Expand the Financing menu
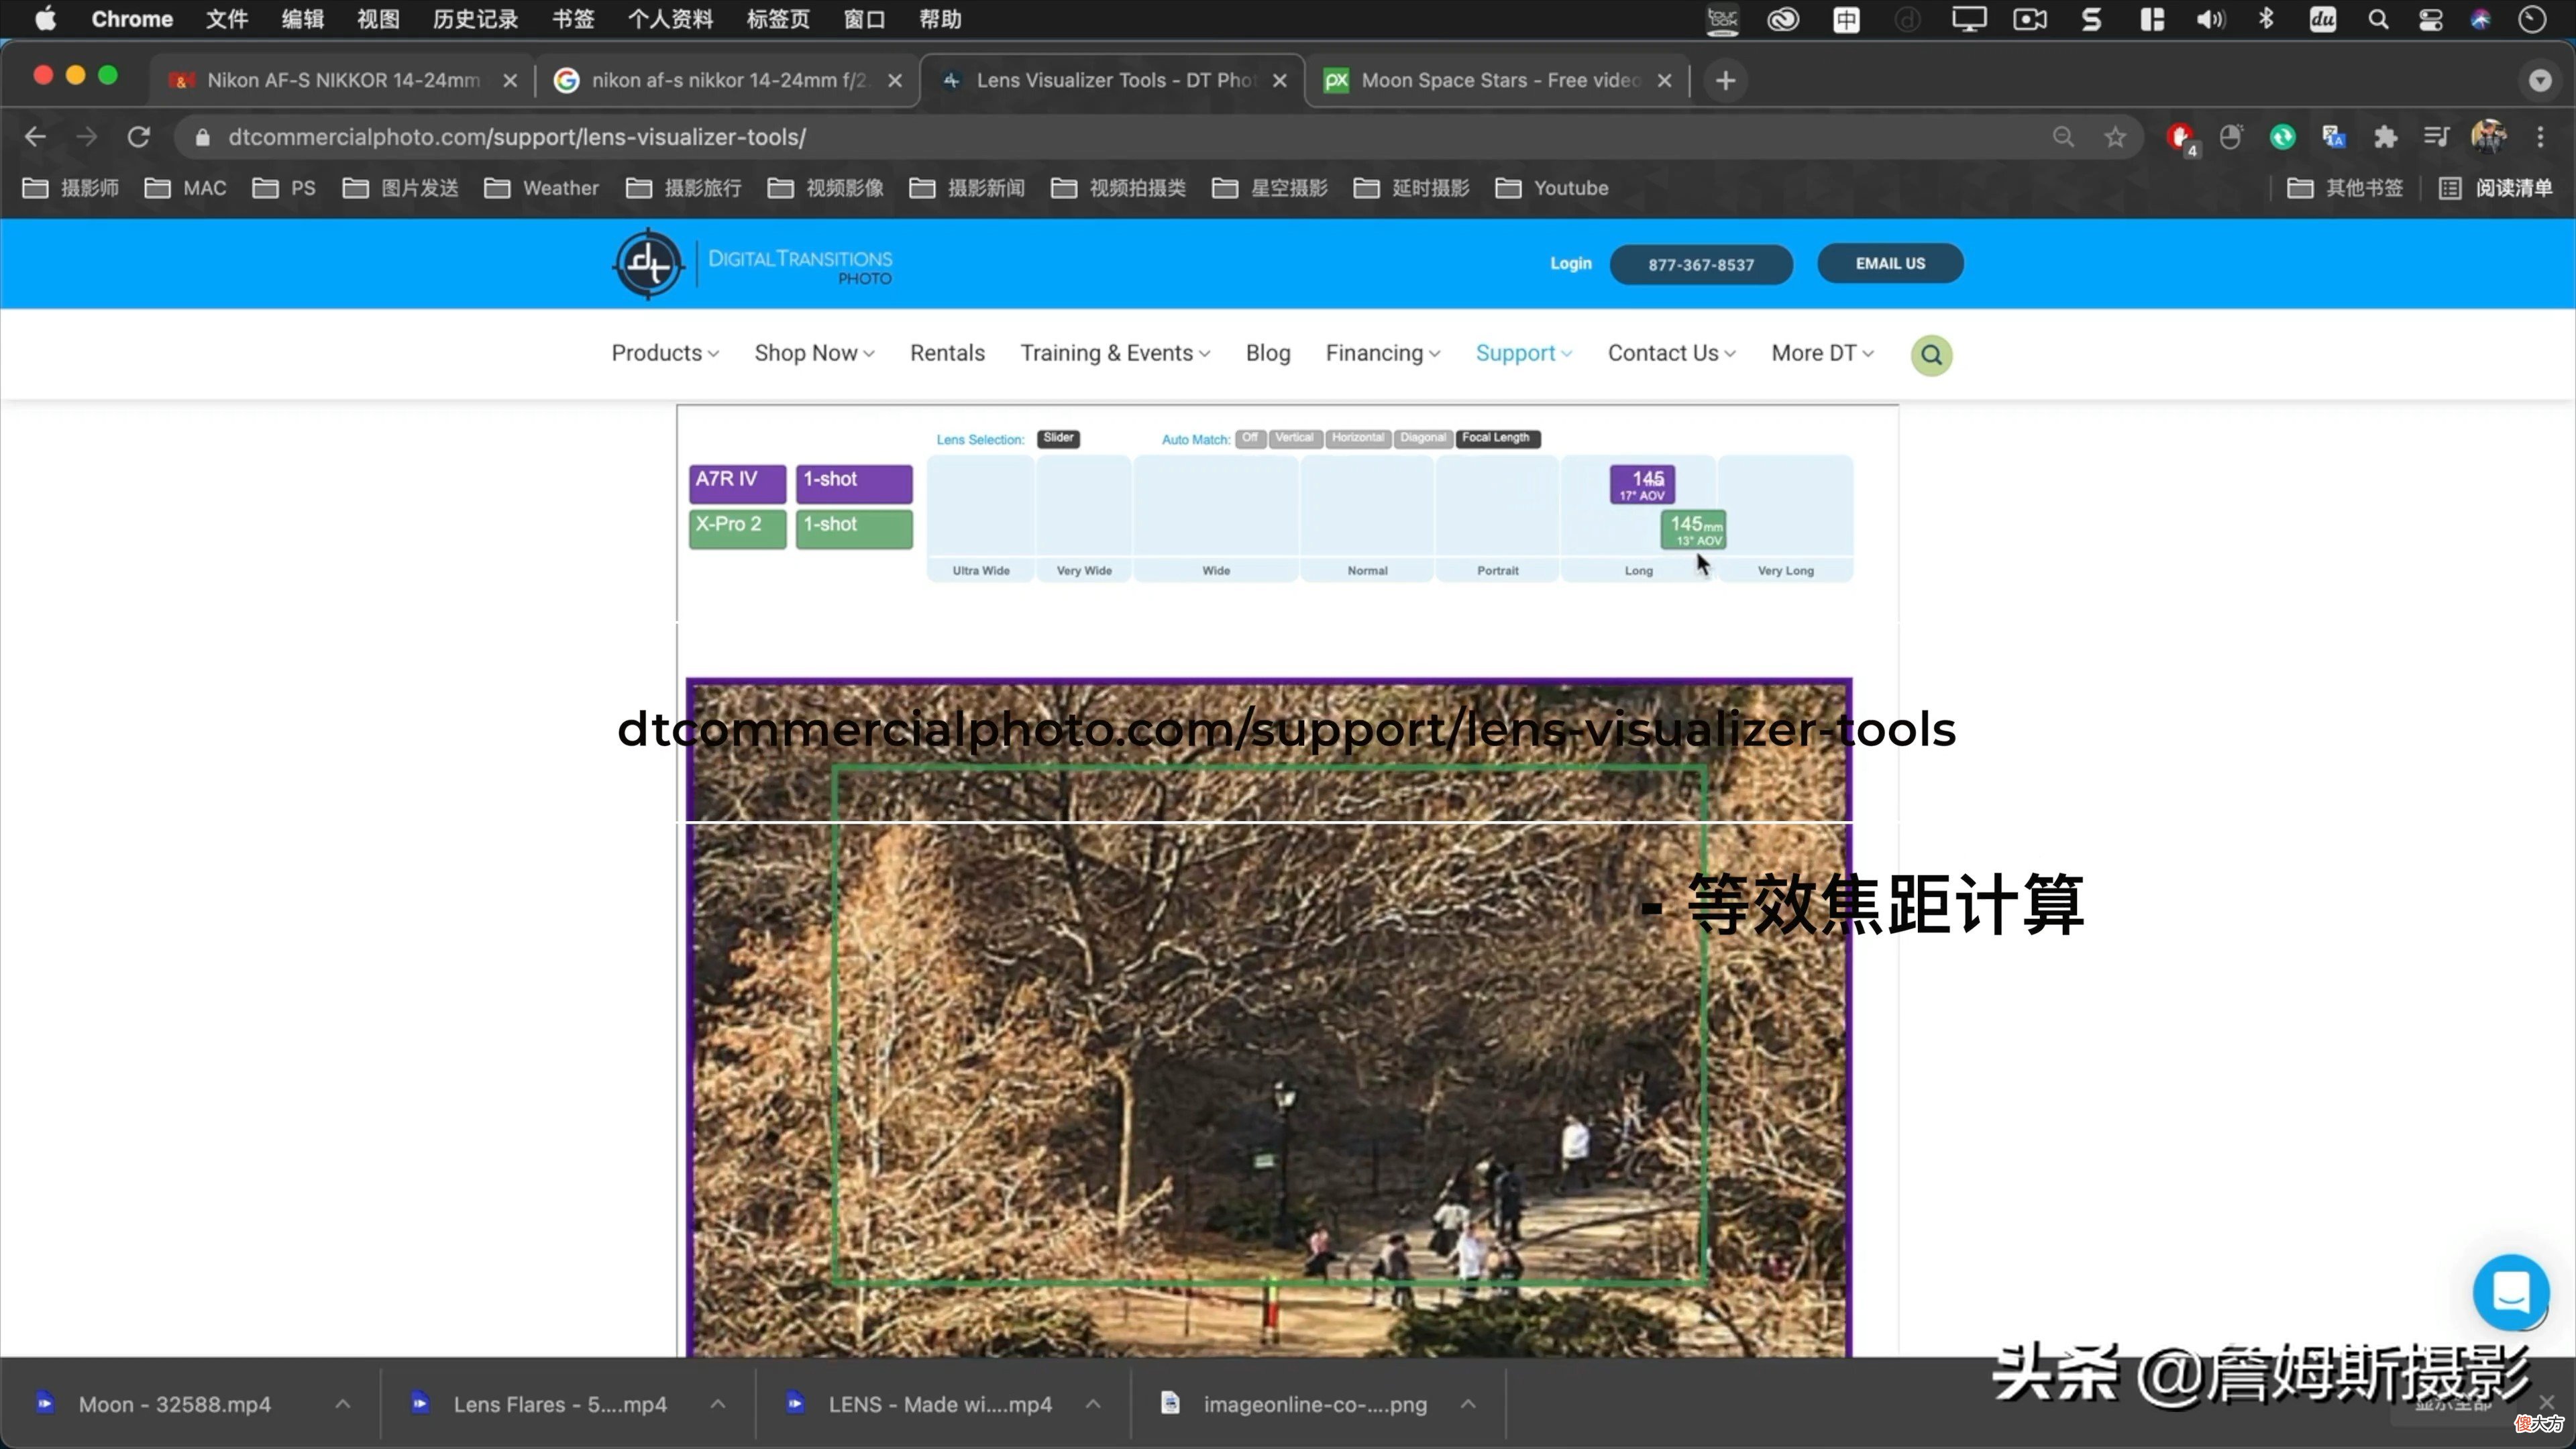 coord(1383,353)
